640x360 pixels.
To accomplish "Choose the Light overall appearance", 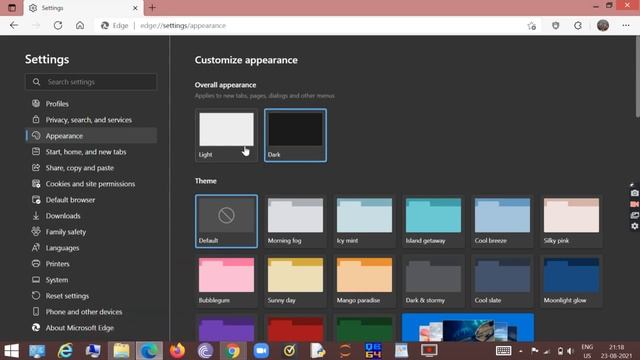I will [227, 135].
